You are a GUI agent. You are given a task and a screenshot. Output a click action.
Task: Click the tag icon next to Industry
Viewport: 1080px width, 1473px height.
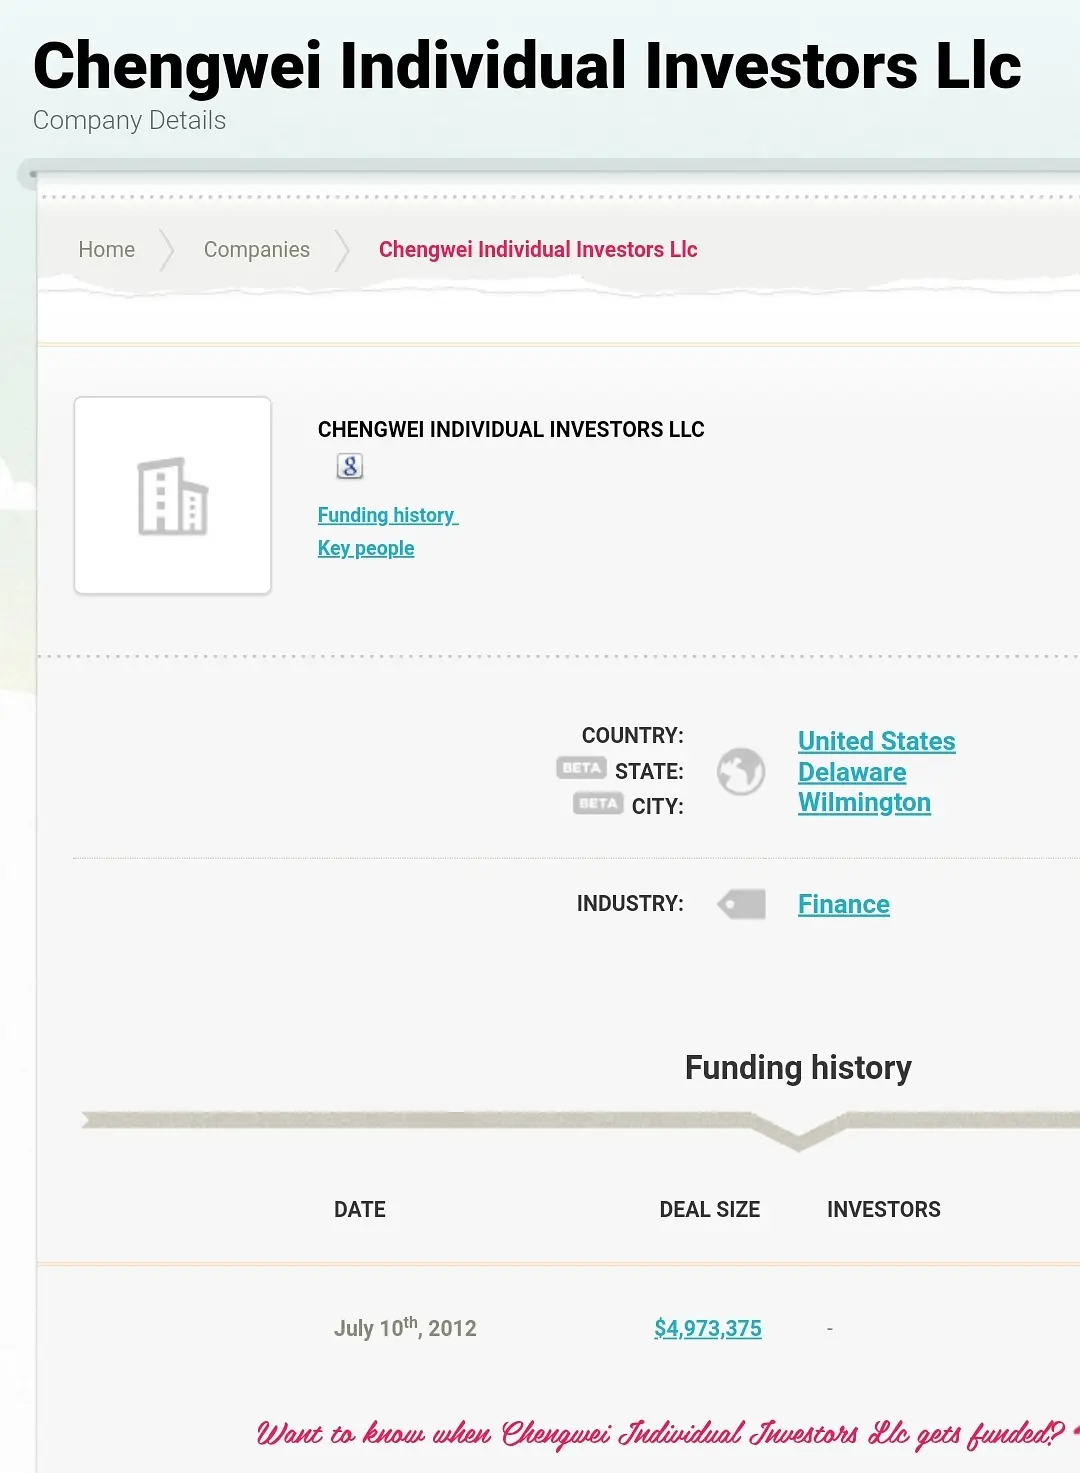(742, 904)
